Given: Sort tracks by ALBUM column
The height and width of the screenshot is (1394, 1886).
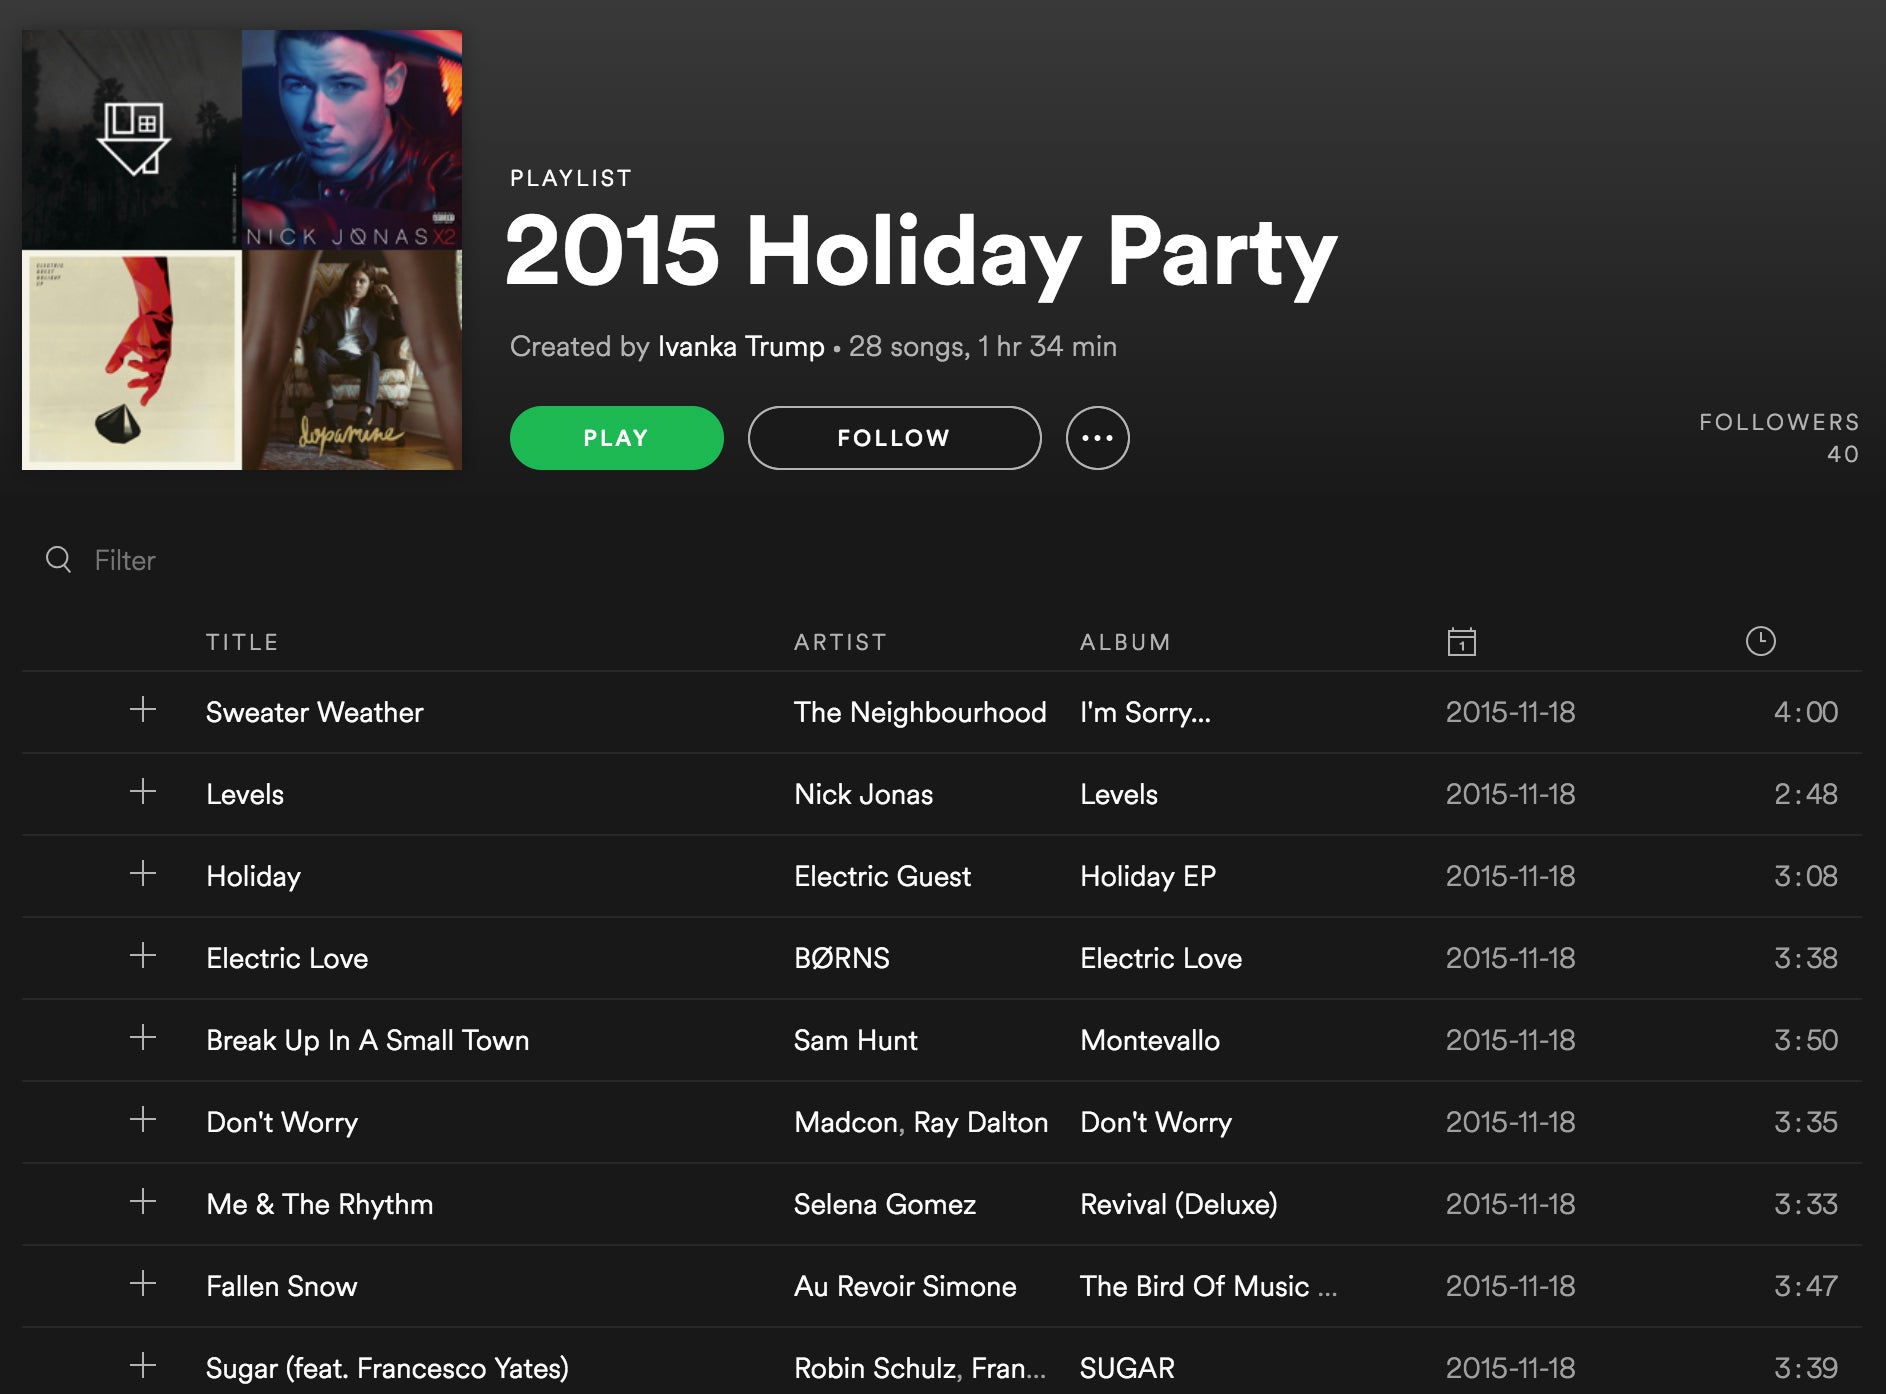Looking at the screenshot, I should [1125, 642].
